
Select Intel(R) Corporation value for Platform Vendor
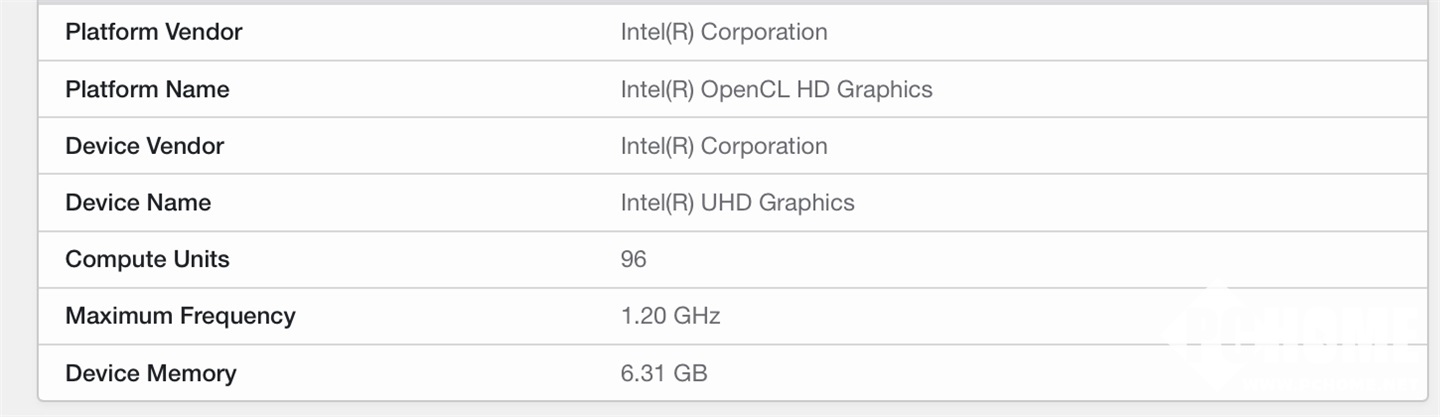[x=723, y=32]
